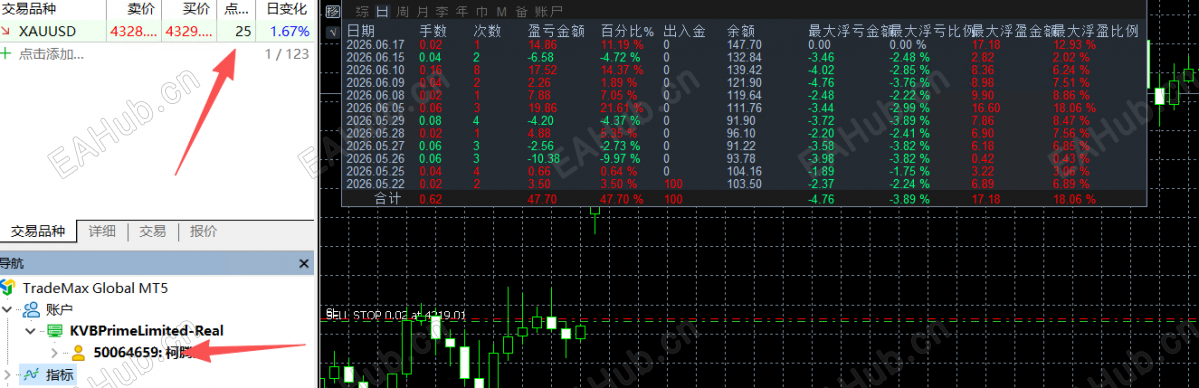Click the 手数 column header in statistics
The height and width of the screenshot is (388, 1199).
434,31
